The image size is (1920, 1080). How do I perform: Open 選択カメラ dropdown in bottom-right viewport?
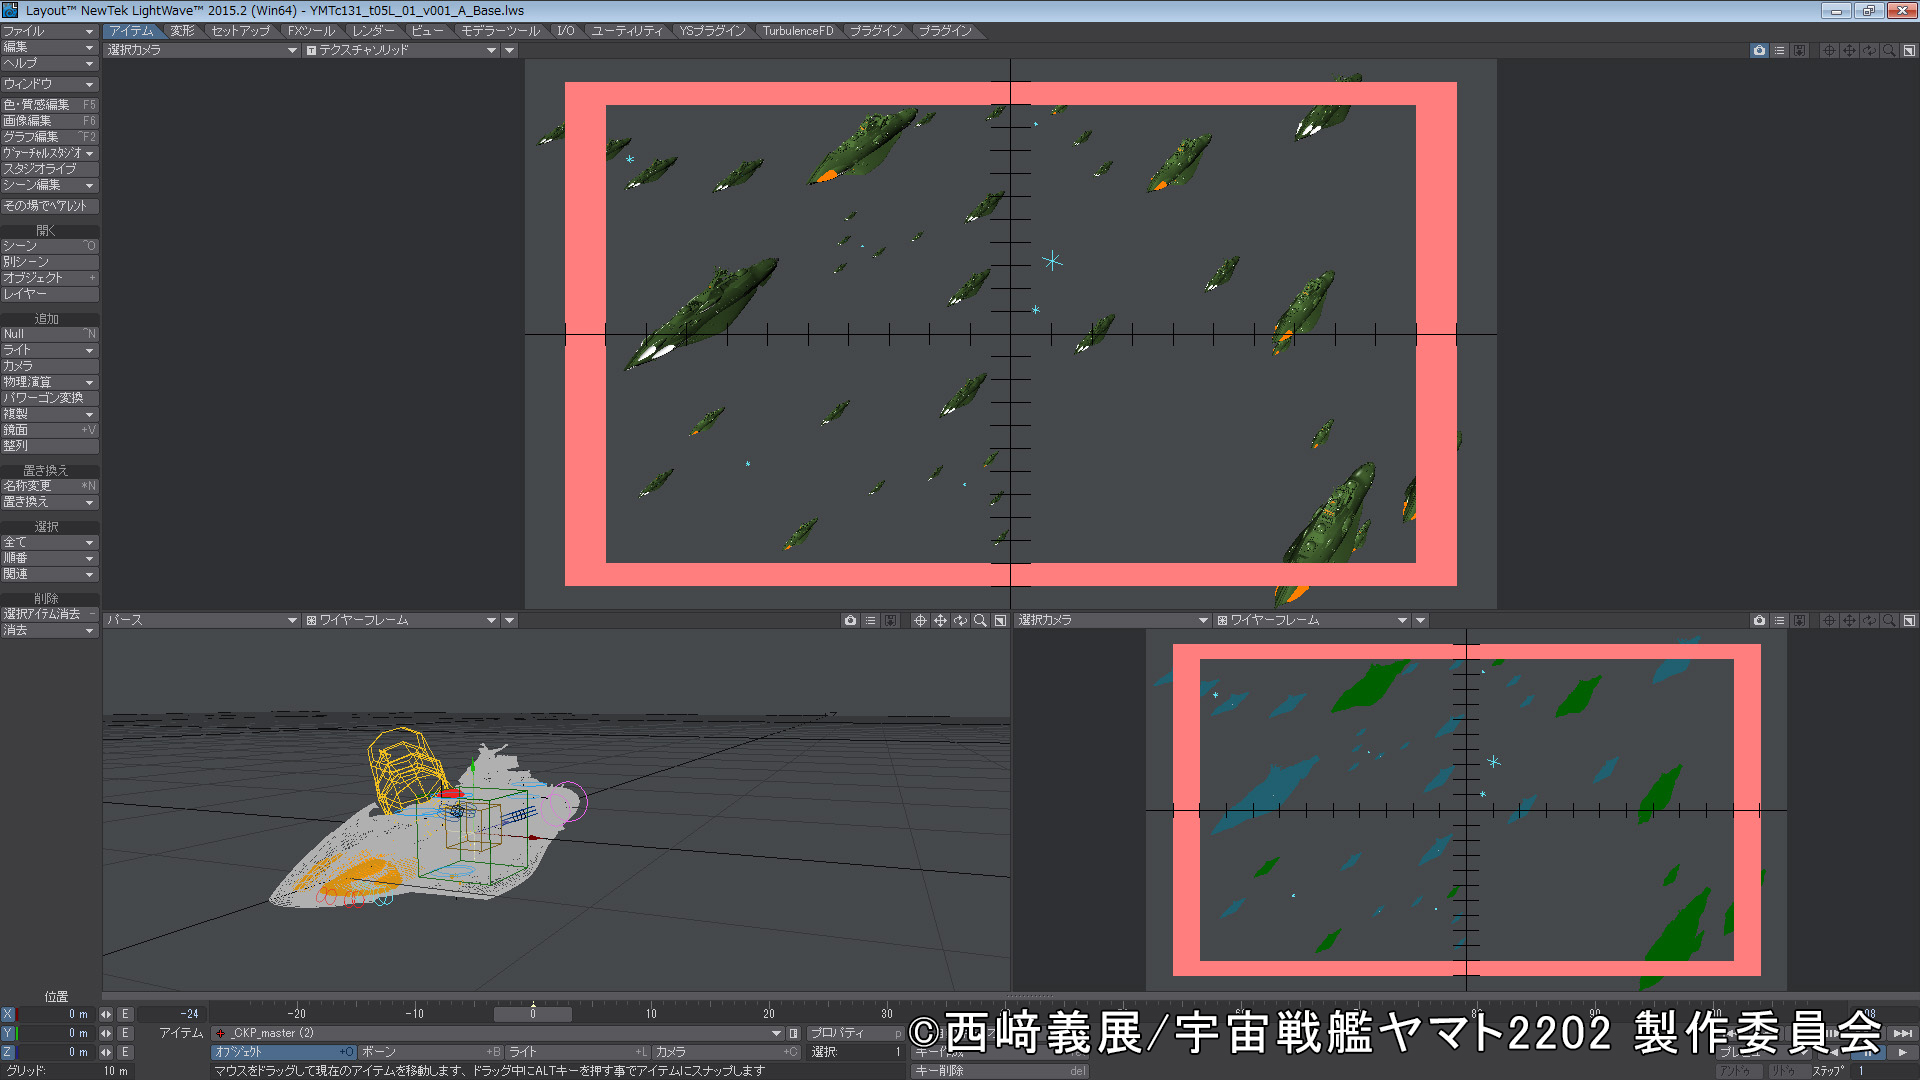point(1113,620)
